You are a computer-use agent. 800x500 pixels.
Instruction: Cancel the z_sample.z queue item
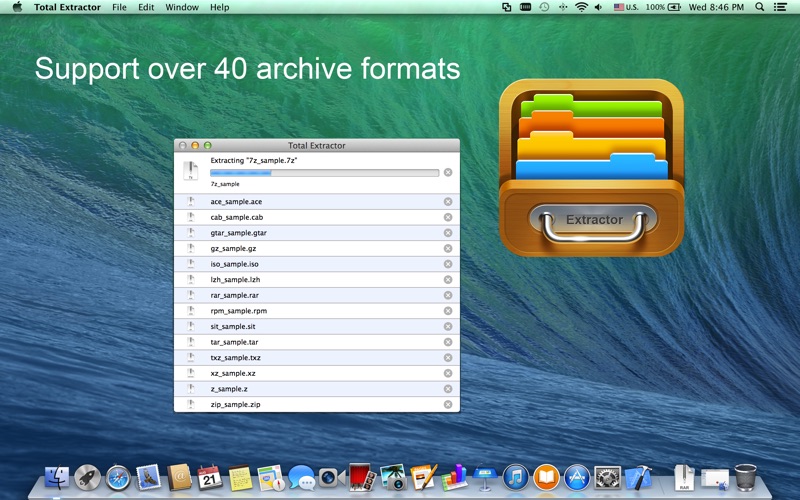(x=448, y=389)
